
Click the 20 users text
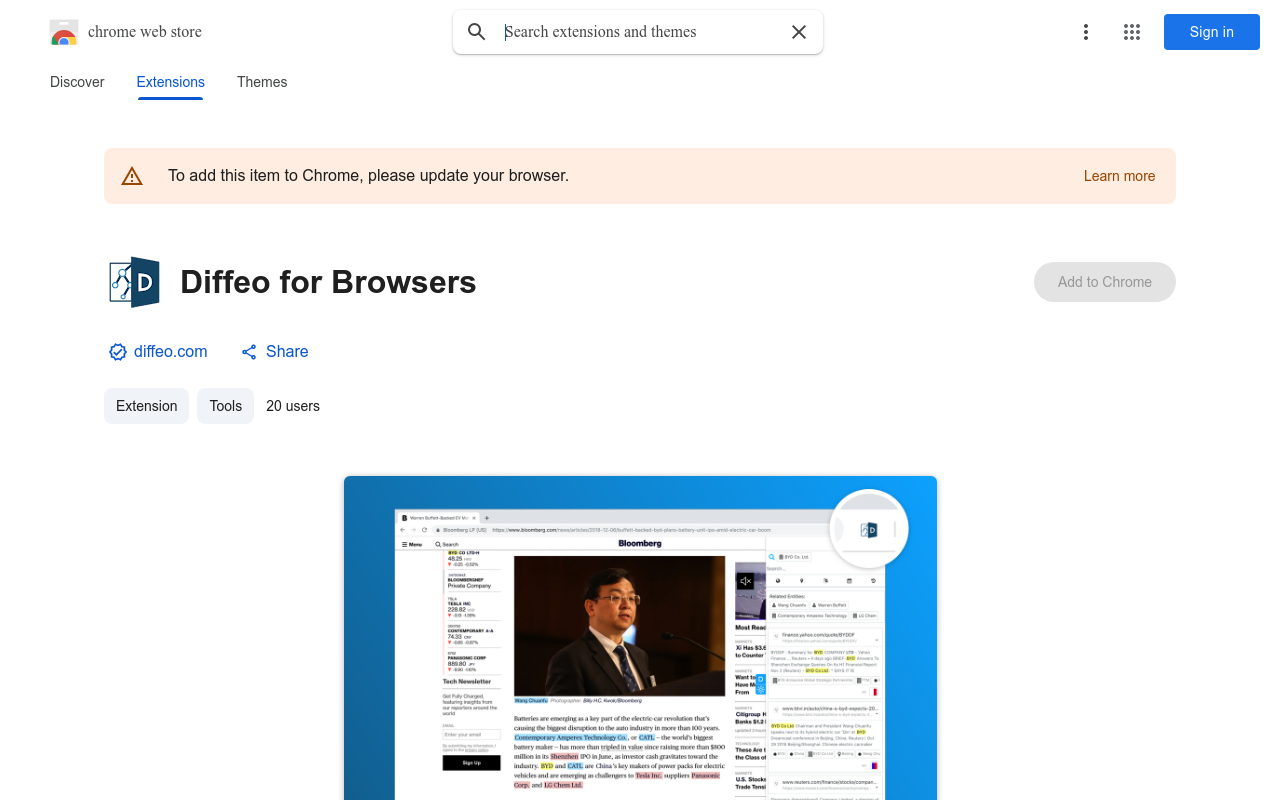pyautogui.click(x=293, y=406)
